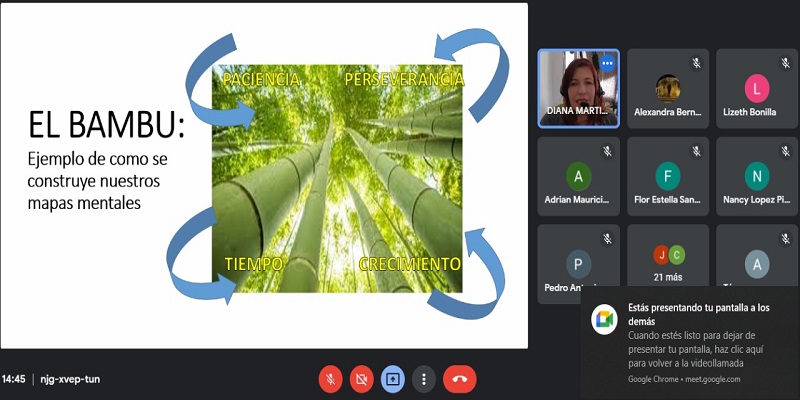Click Lizeth Bonilla's pink L avatar
The width and height of the screenshot is (800, 400).
[757, 88]
